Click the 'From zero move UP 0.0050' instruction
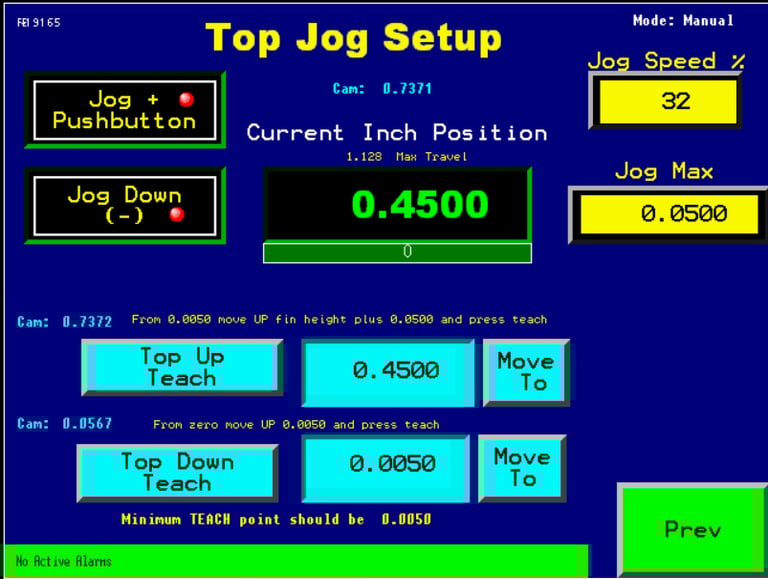The image size is (768, 579). [x=296, y=424]
